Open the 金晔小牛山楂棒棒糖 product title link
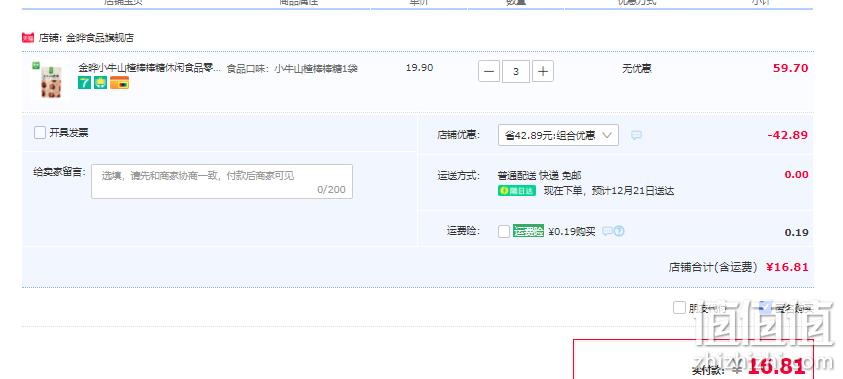 pyautogui.click(x=149, y=68)
